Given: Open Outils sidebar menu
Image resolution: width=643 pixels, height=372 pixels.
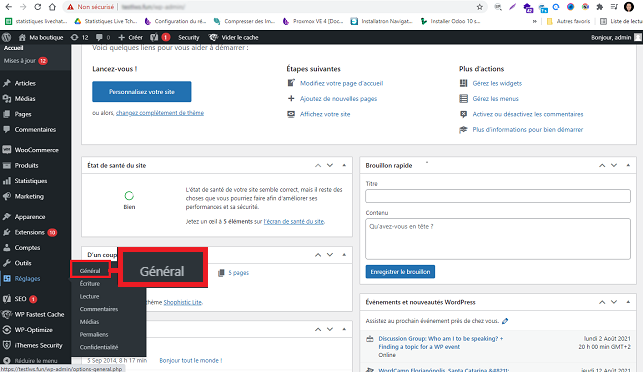Looking at the screenshot, I should (23, 263).
